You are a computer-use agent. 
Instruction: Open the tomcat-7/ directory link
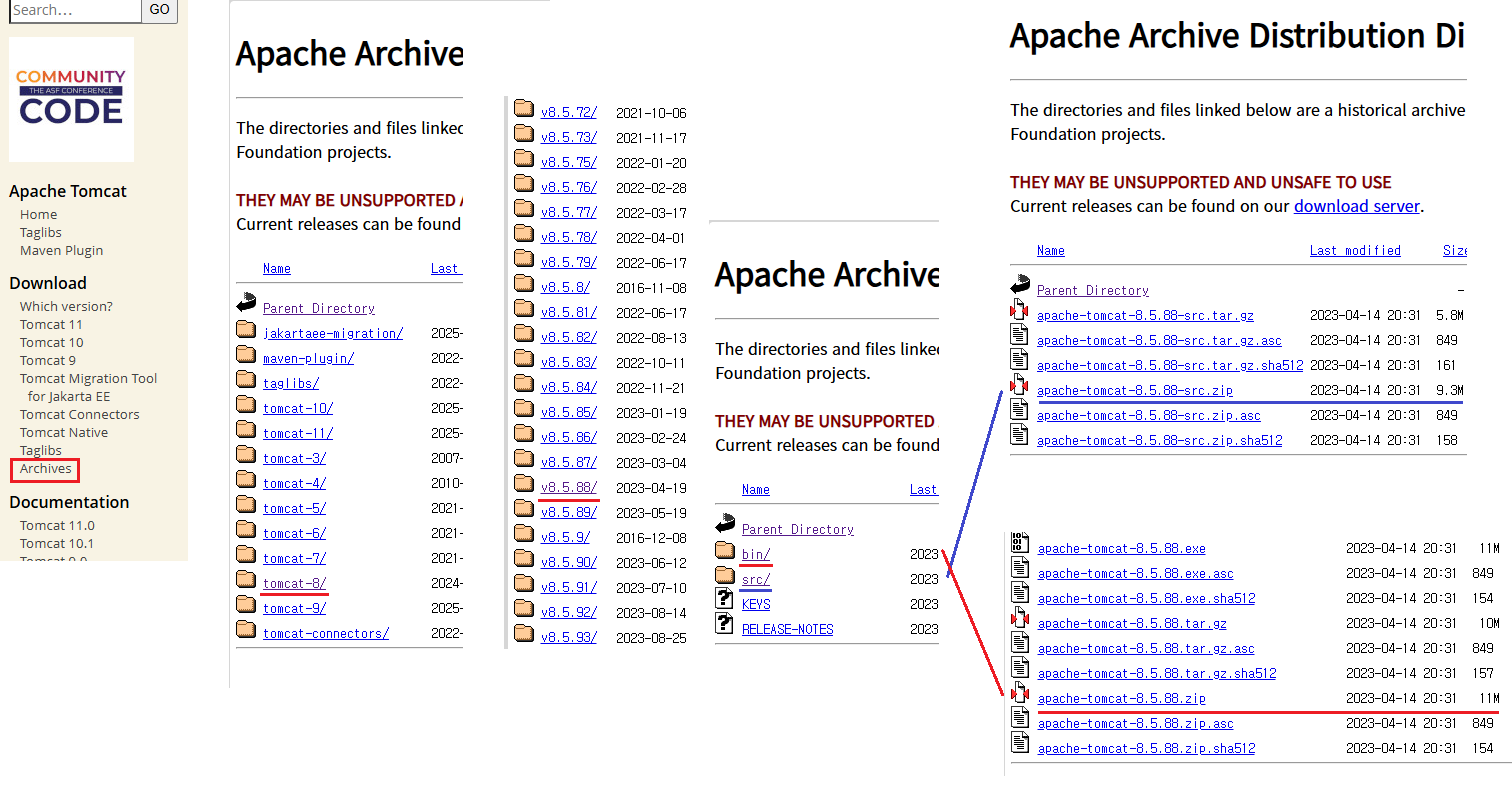pyautogui.click(x=294, y=559)
